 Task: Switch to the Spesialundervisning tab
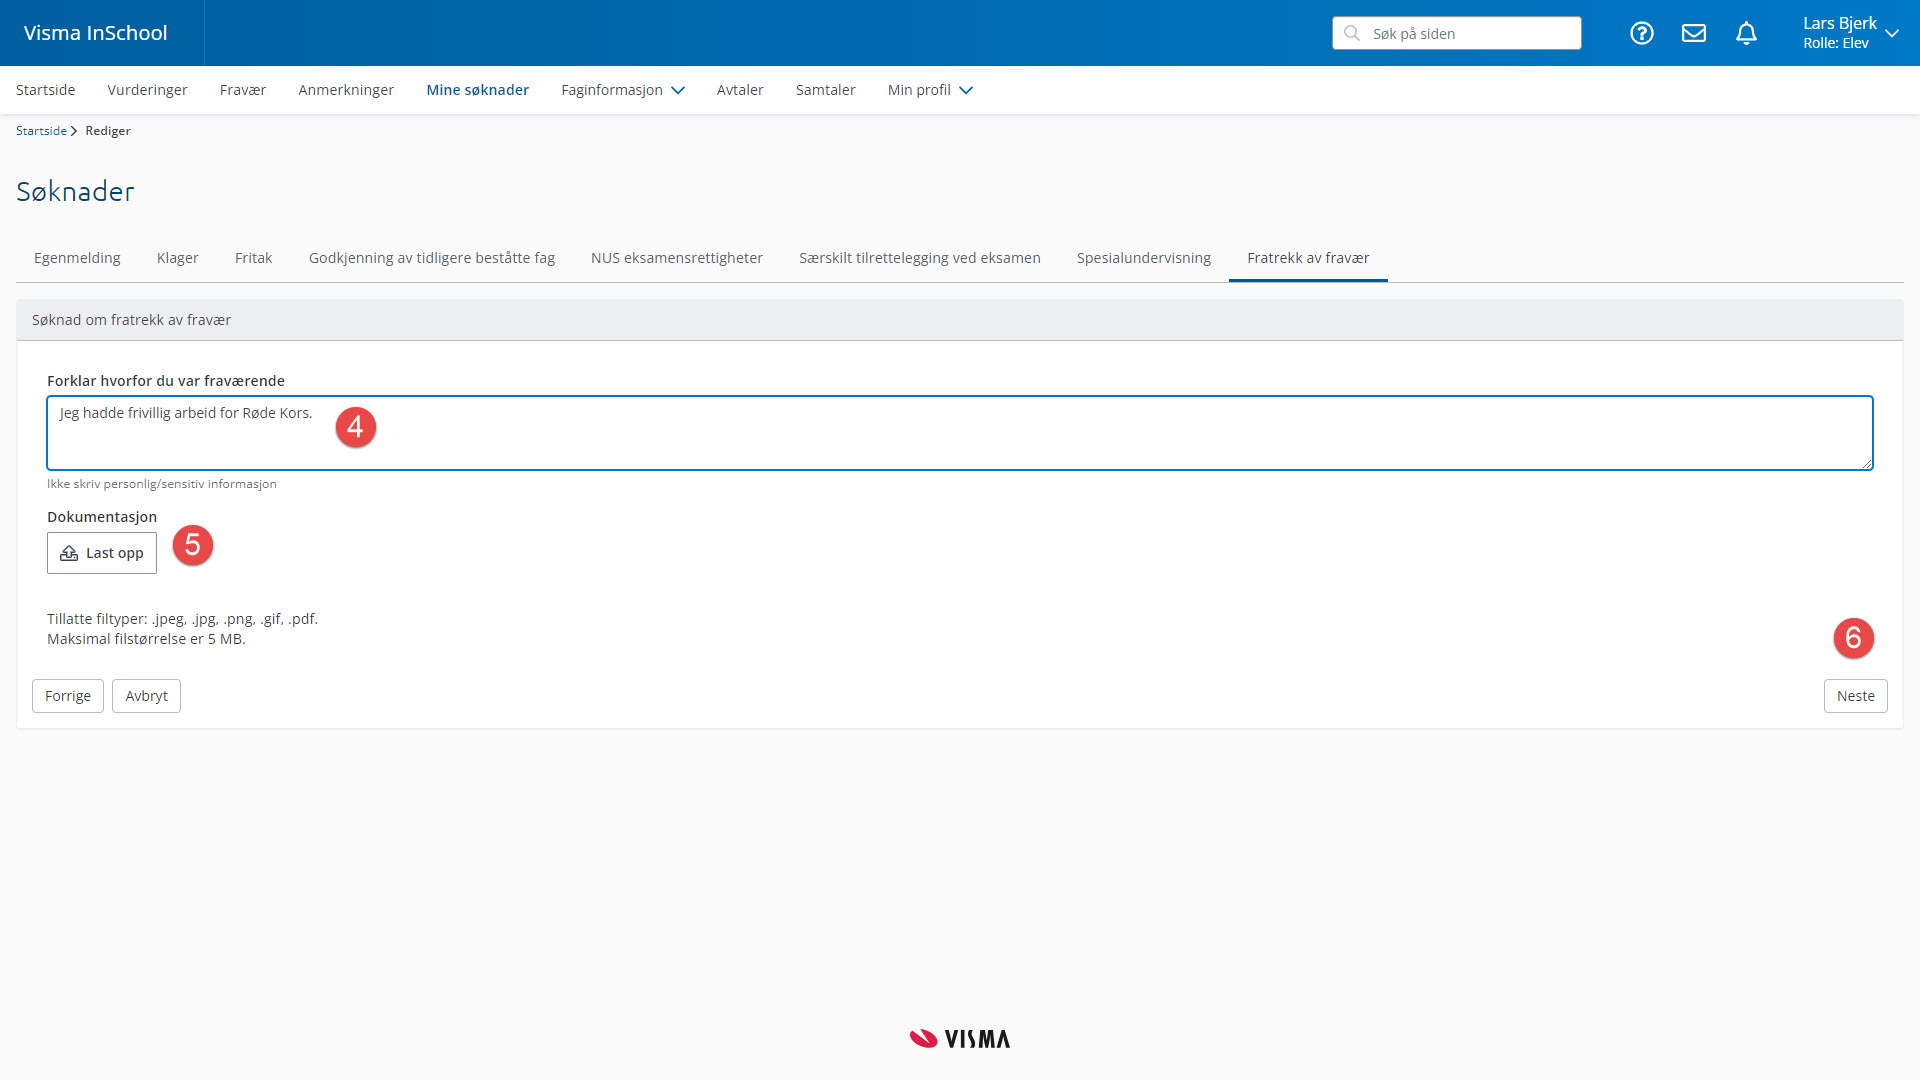(1143, 258)
